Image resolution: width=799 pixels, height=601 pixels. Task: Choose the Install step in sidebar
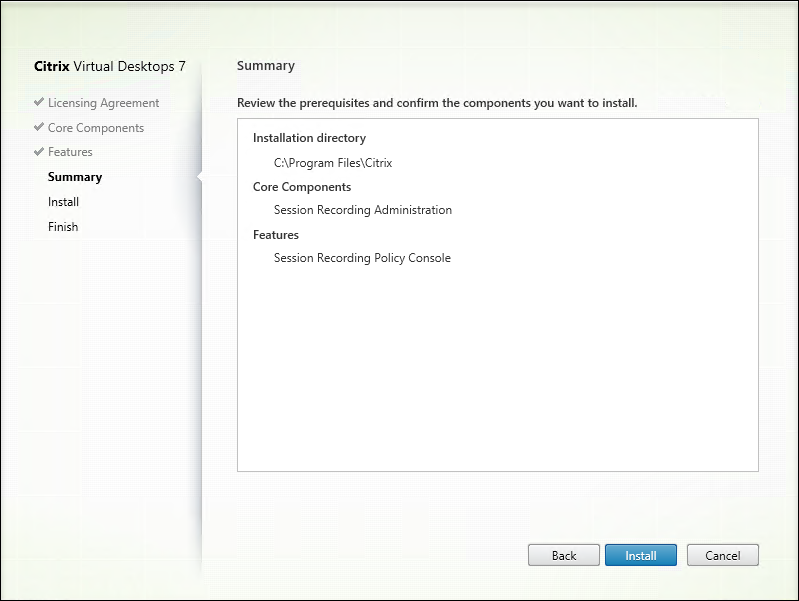click(63, 202)
